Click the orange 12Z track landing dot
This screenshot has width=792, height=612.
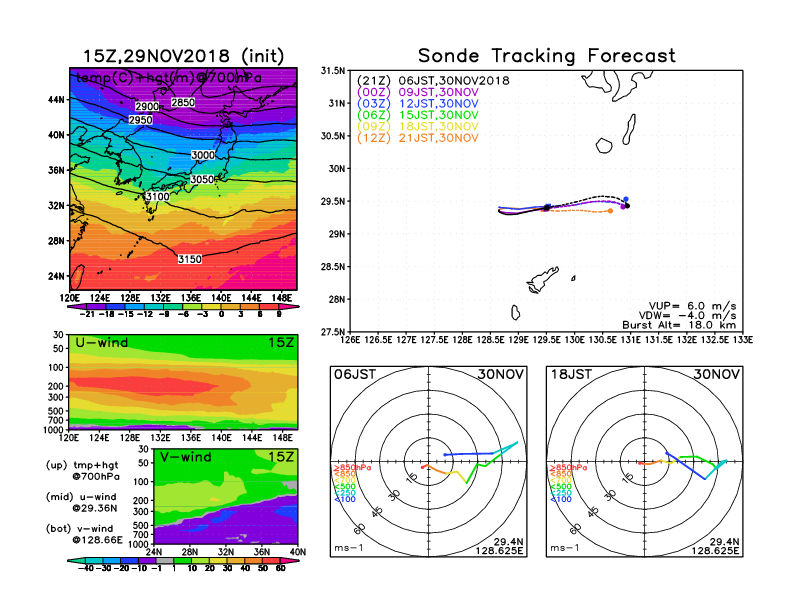tap(611, 211)
